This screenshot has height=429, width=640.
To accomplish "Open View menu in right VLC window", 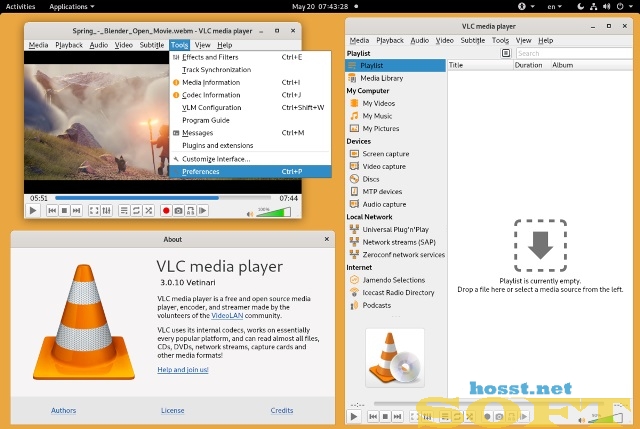I will point(523,40).
